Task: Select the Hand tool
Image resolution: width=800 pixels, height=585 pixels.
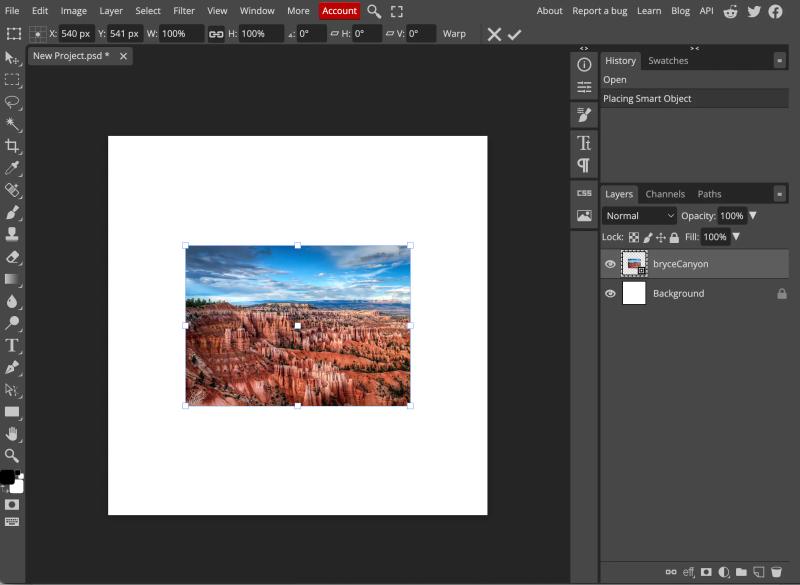Action: pos(12,434)
